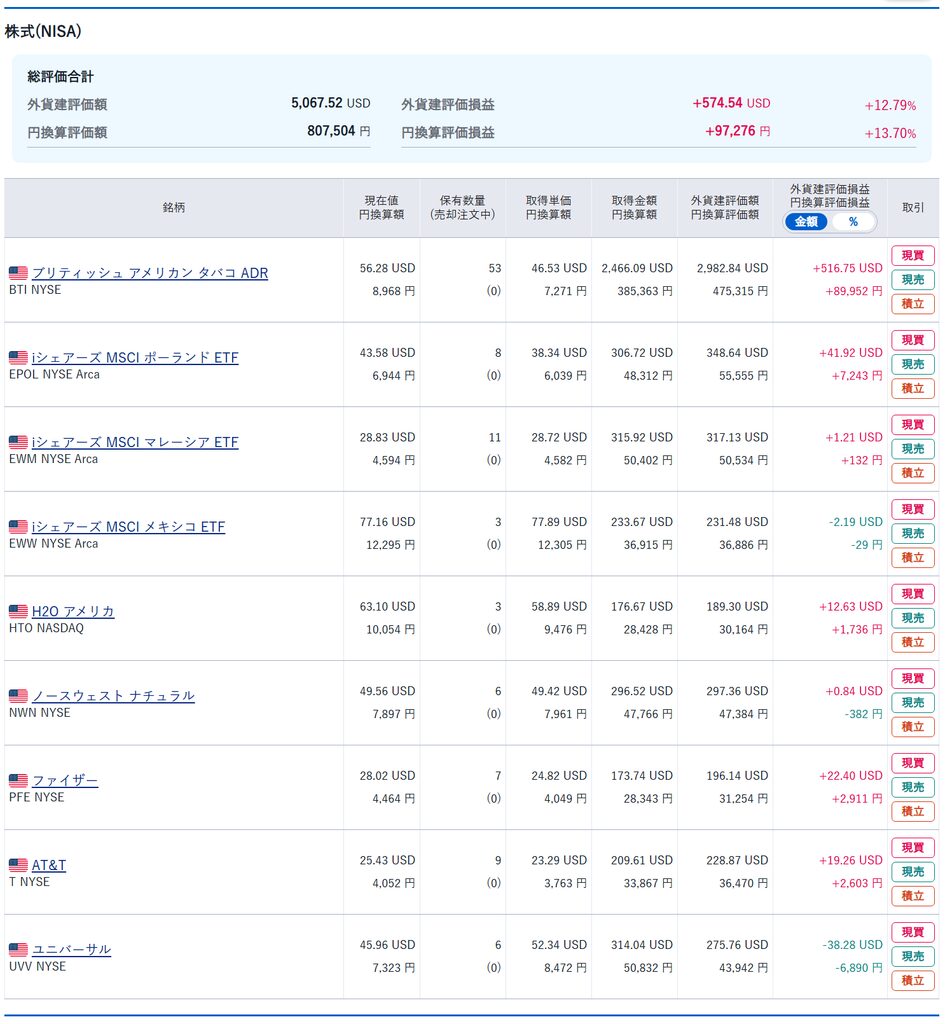This screenshot has height=1024, width=950.
Task: Click 現買 button for EWM row
Action: click(x=913, y=424)
